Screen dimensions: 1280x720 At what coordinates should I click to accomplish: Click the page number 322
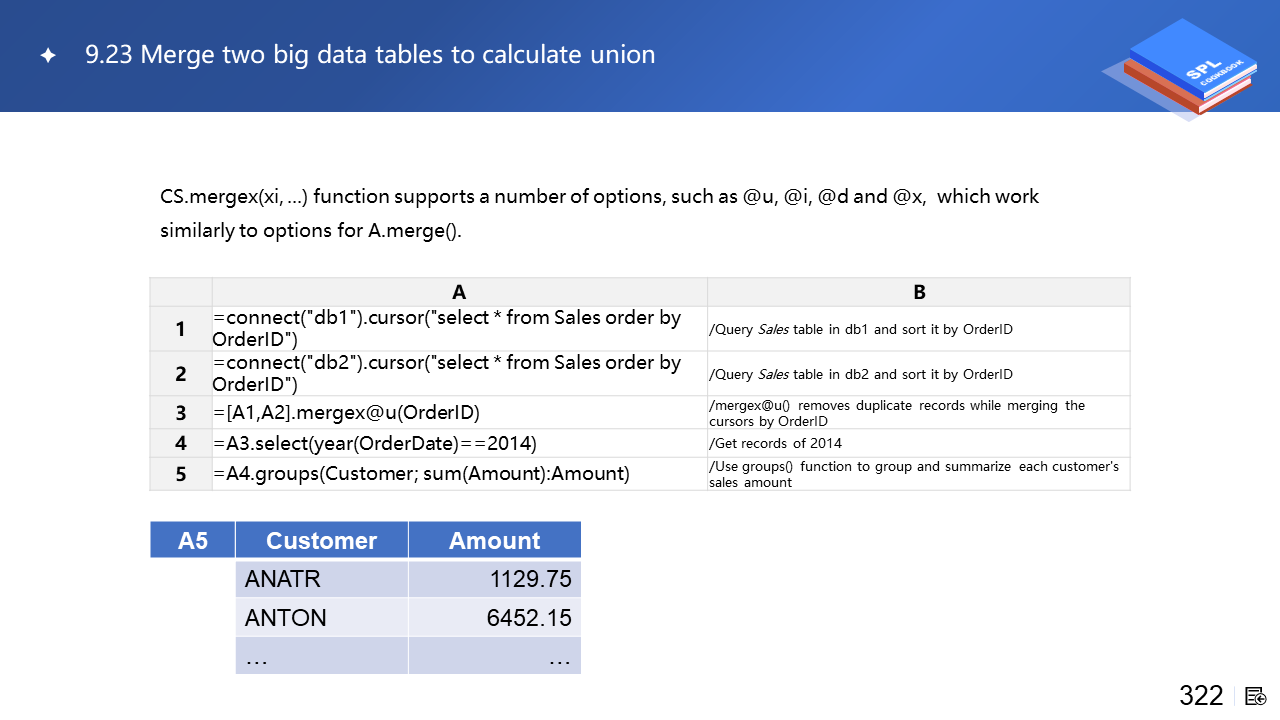coord(1201,696)
